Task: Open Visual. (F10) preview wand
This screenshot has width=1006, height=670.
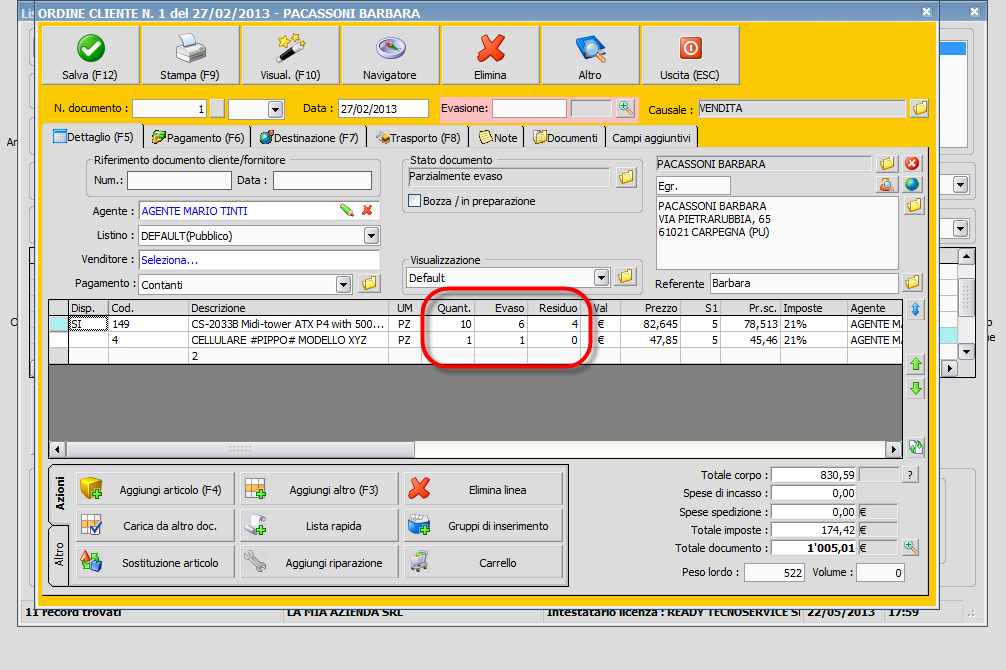Action: (x=290, y=56)
